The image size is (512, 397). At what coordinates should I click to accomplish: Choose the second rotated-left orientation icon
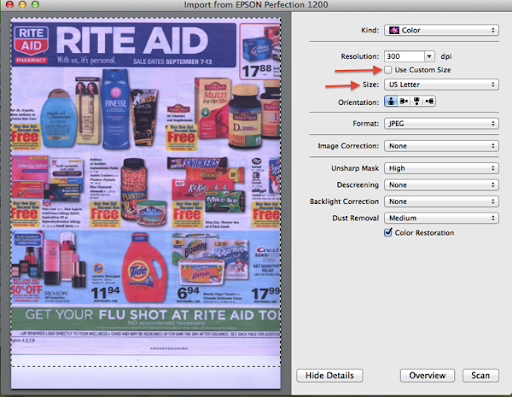404,101
